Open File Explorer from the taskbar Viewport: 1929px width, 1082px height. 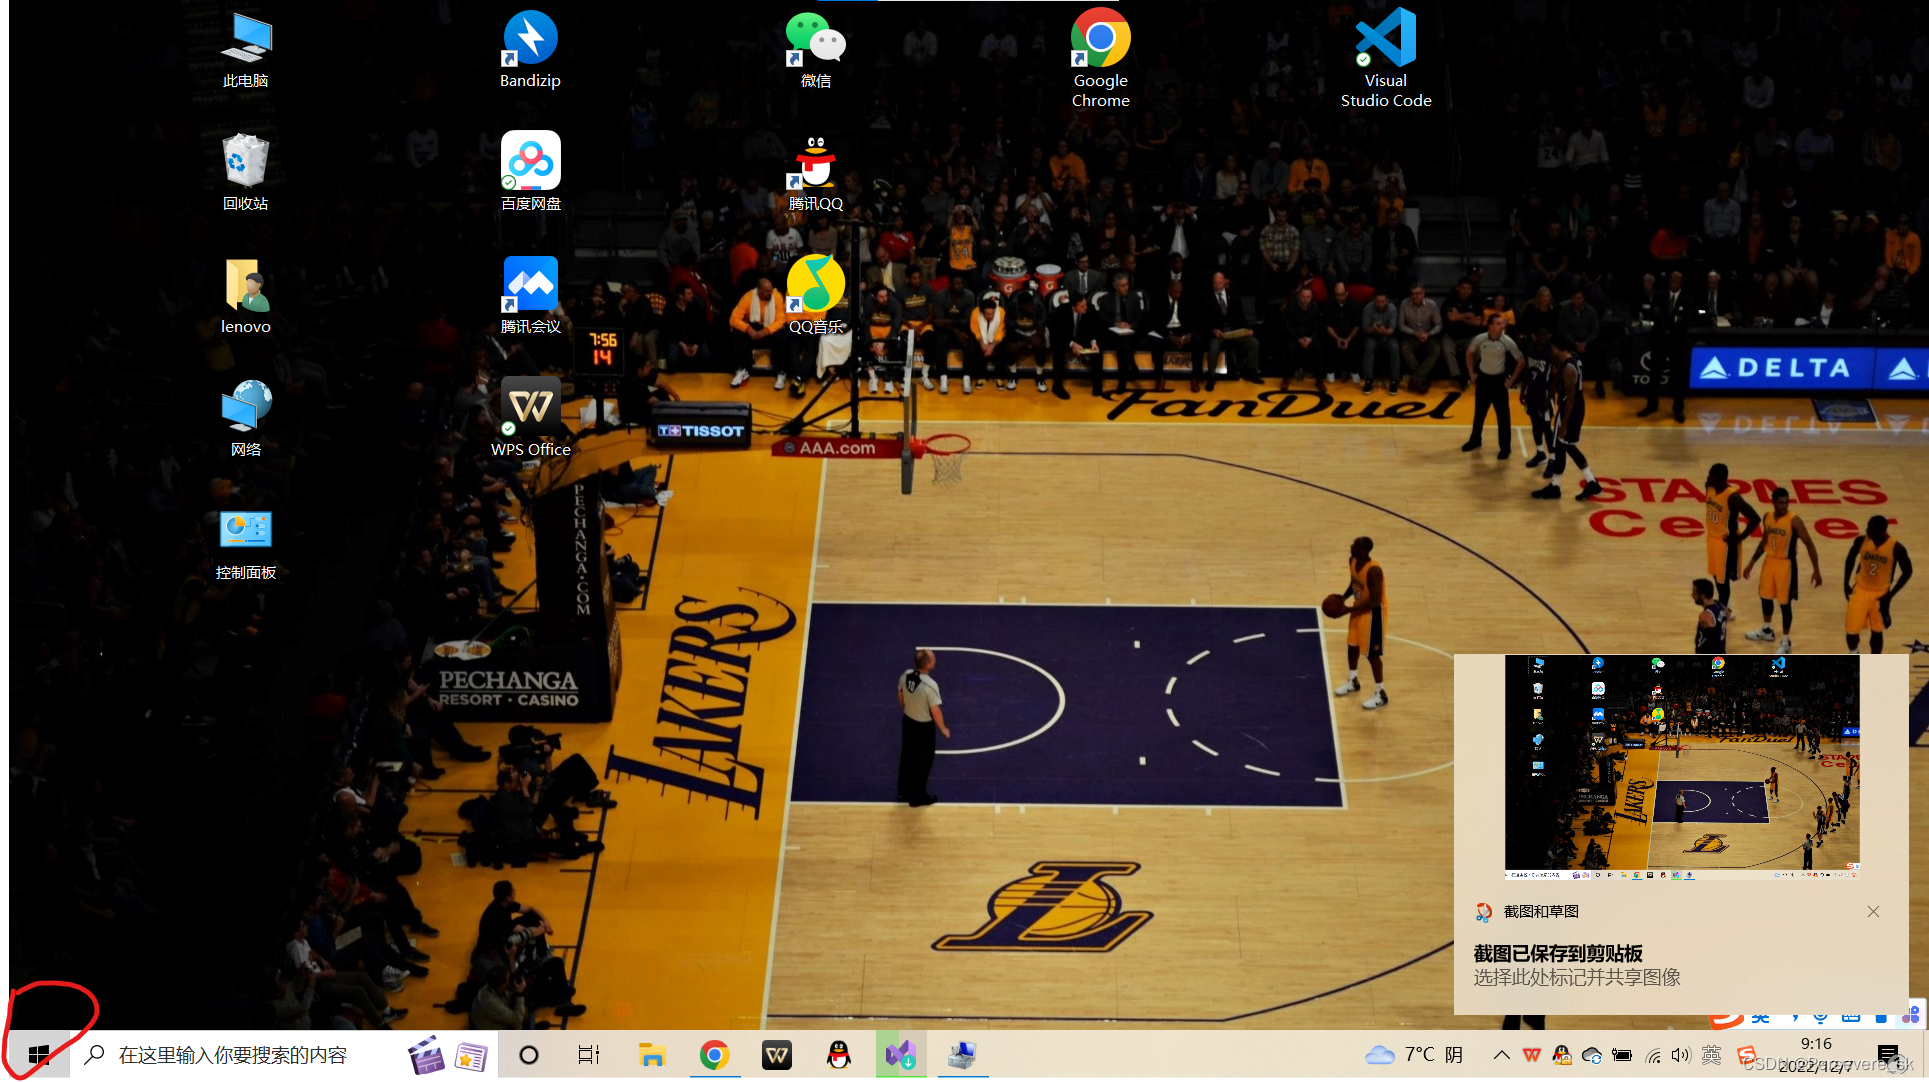click(652, 1055)
